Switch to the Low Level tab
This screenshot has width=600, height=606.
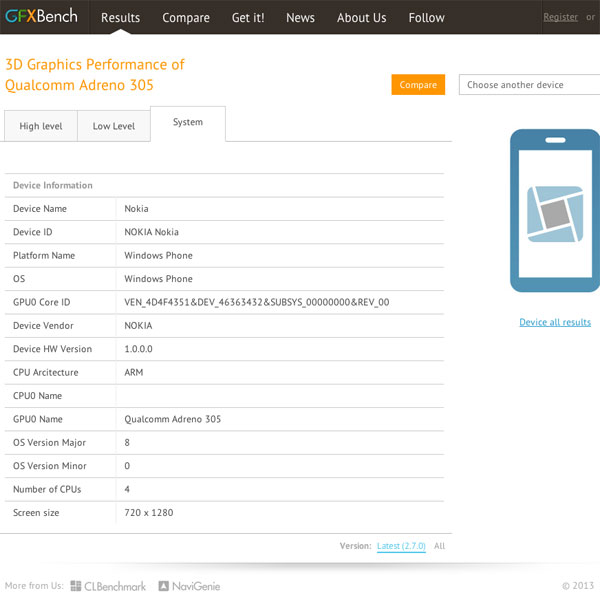click(114, 126)
